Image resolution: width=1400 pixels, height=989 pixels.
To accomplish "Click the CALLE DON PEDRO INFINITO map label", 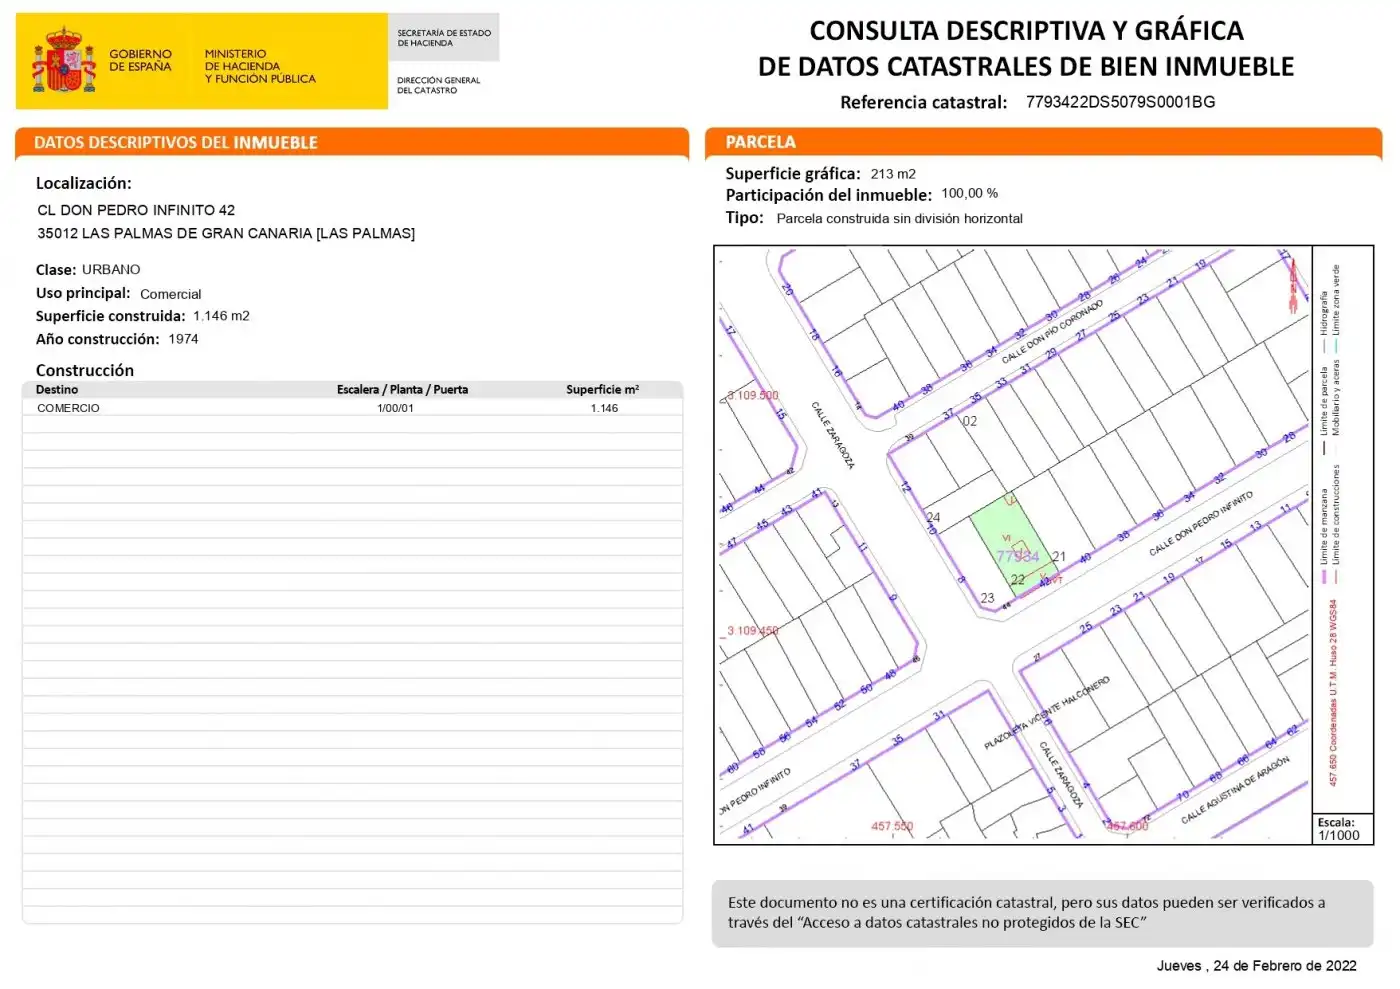I will (1200, 524).
